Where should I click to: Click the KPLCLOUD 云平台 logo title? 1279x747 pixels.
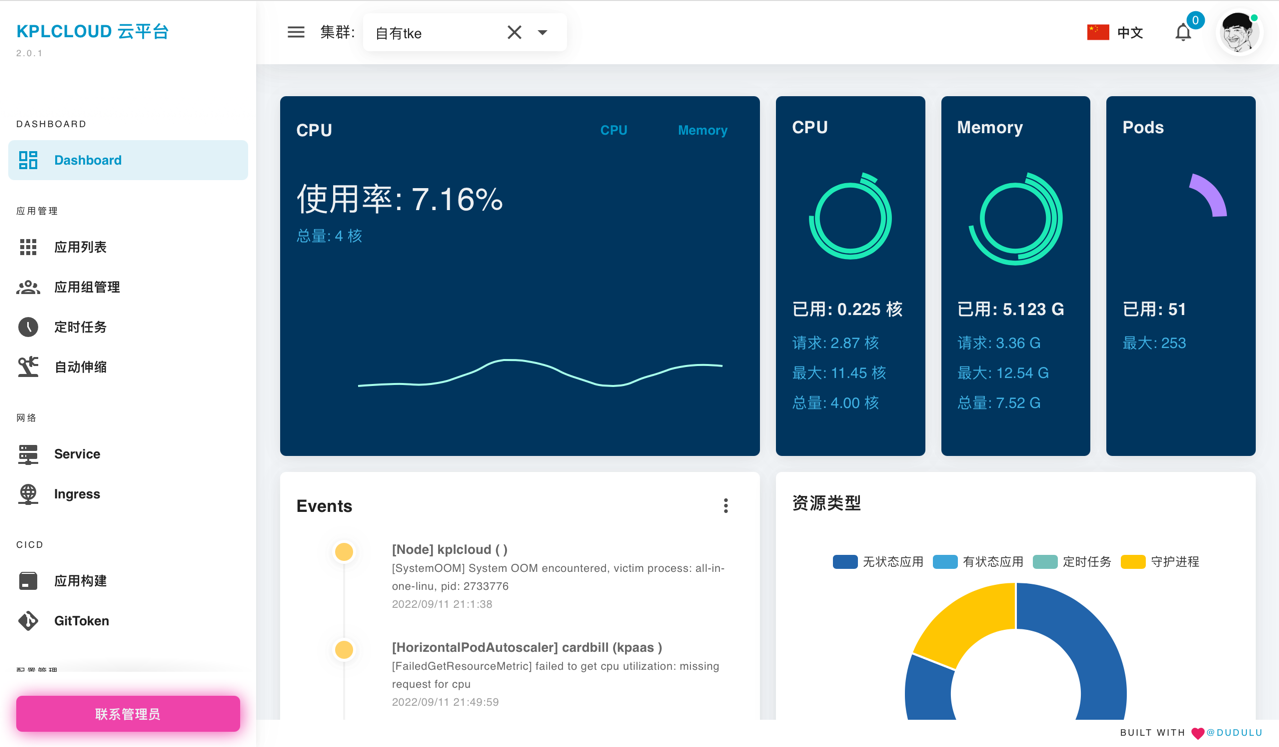[x=93, y=31]
